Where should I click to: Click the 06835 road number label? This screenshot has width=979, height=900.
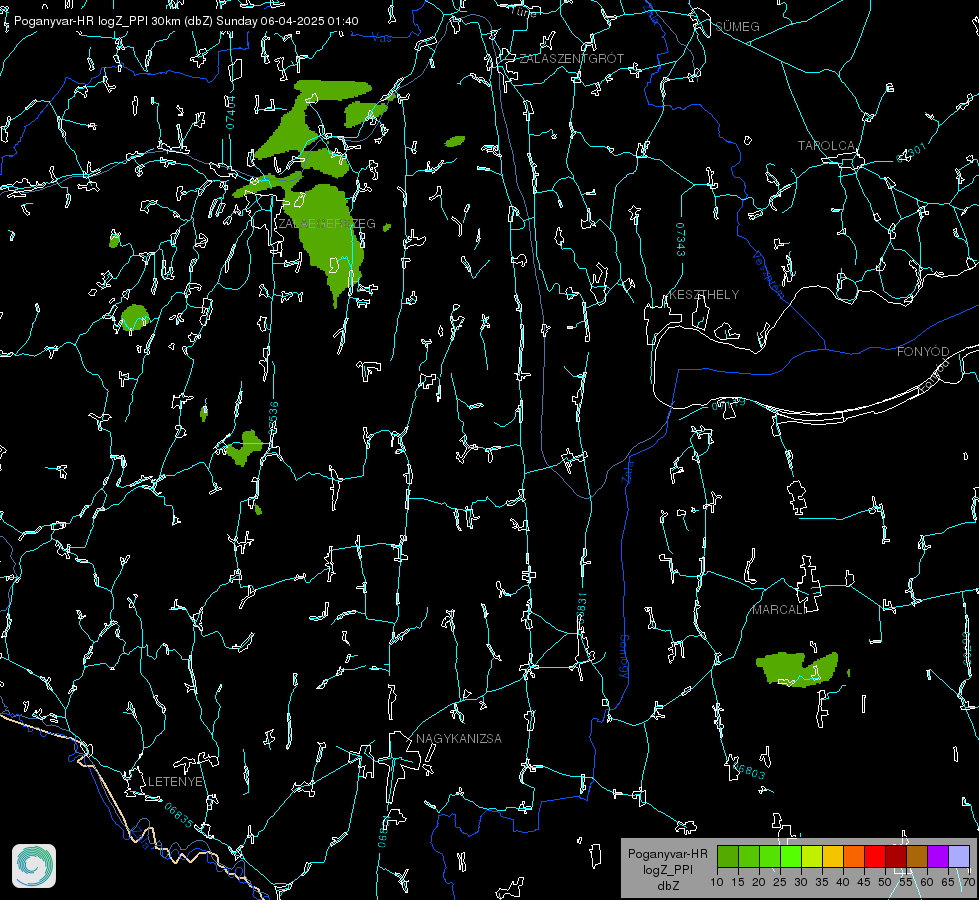[x=179, y=816]
